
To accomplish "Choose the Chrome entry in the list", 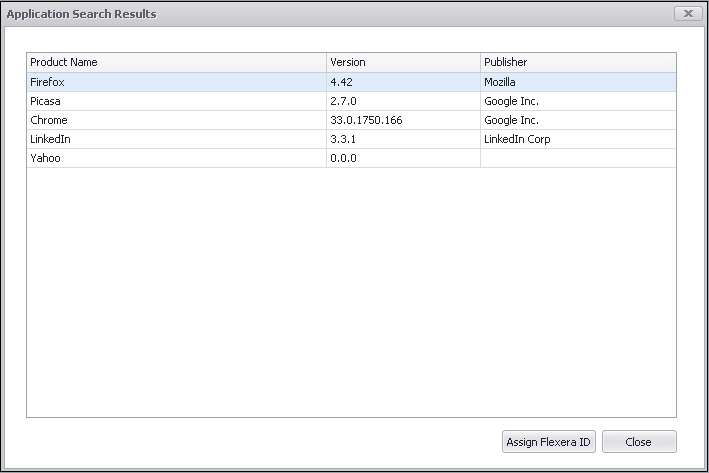I will 49,120.
